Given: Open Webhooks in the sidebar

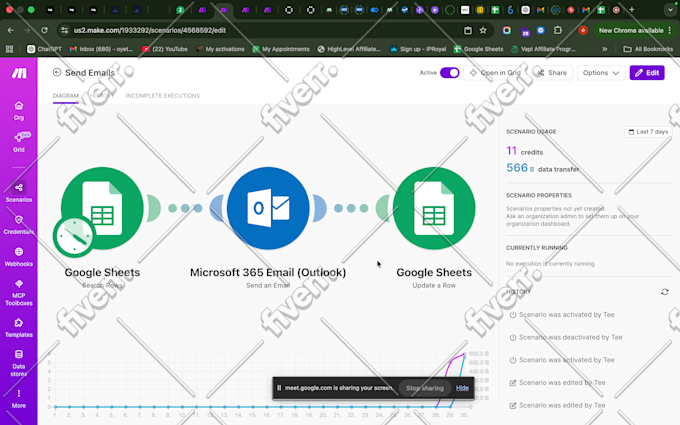Looking at the screenshot, I should point(19,256).
